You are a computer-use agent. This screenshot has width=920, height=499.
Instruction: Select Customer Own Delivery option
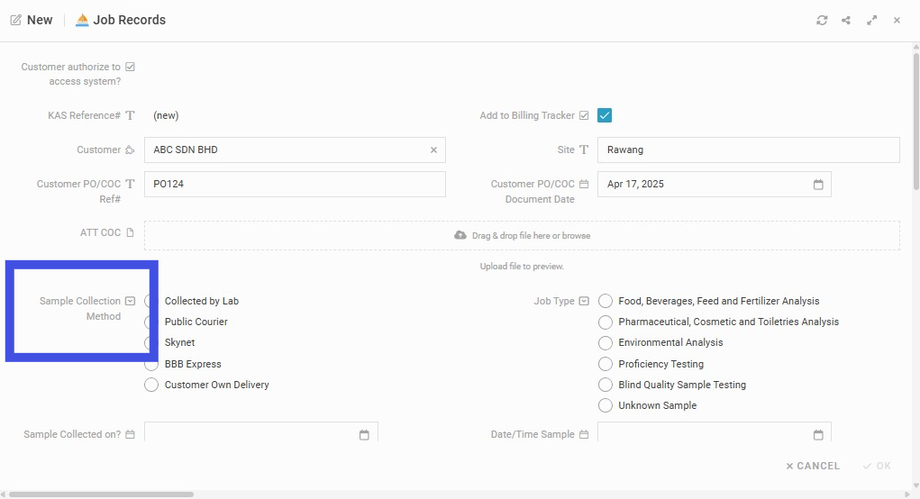click(151, 385)
